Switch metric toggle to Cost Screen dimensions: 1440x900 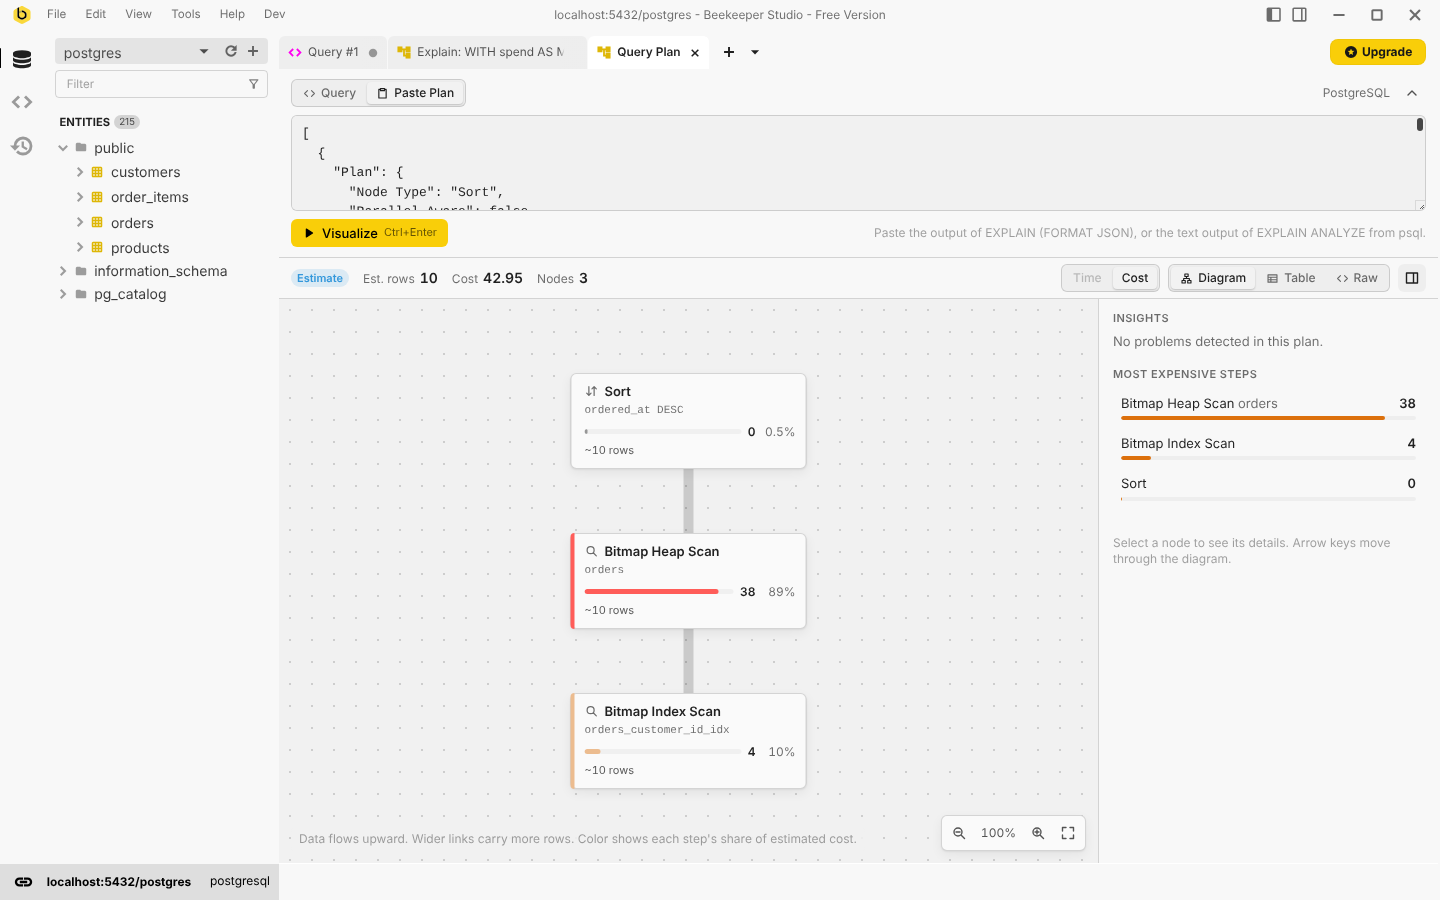(x=1135, y=278)
